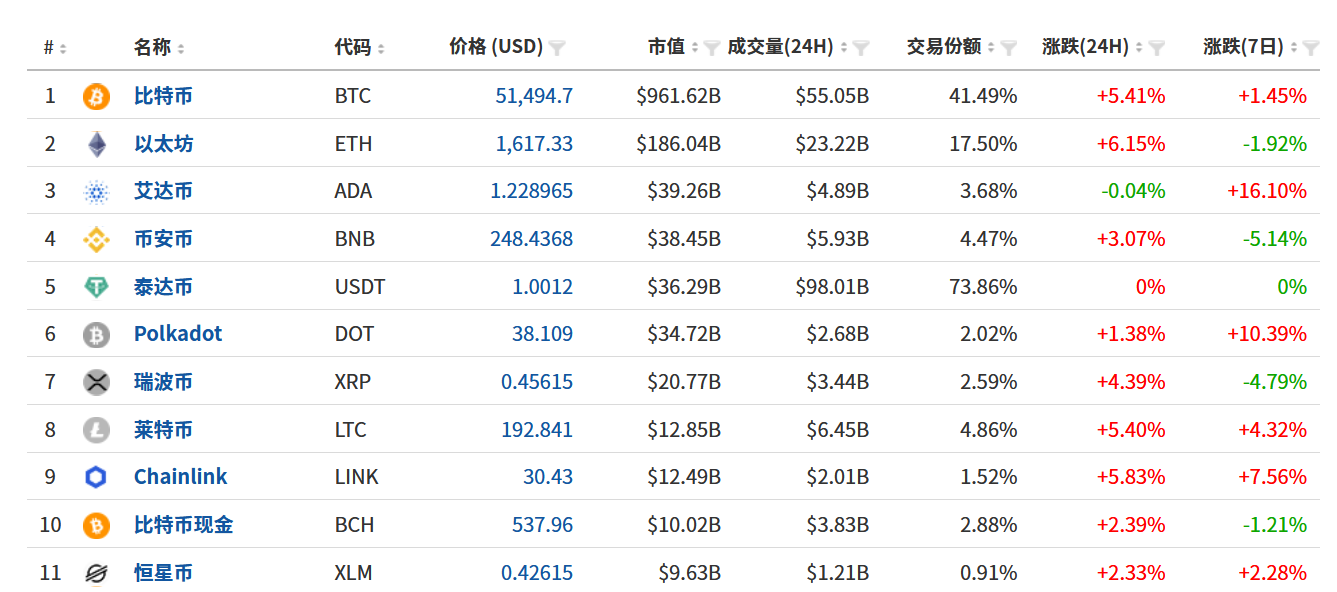Click the silver Litecoin LTC icon
Viewport: 1337px width, 592px height.
(x=96, y=430)
